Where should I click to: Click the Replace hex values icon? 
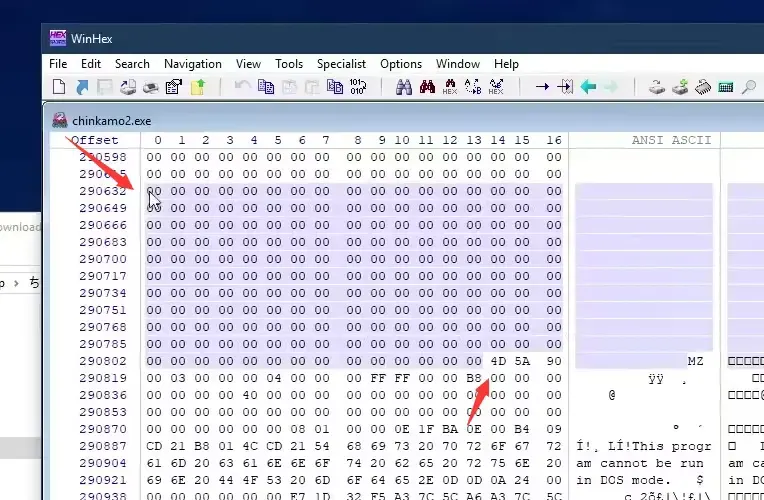click(496, 87)
